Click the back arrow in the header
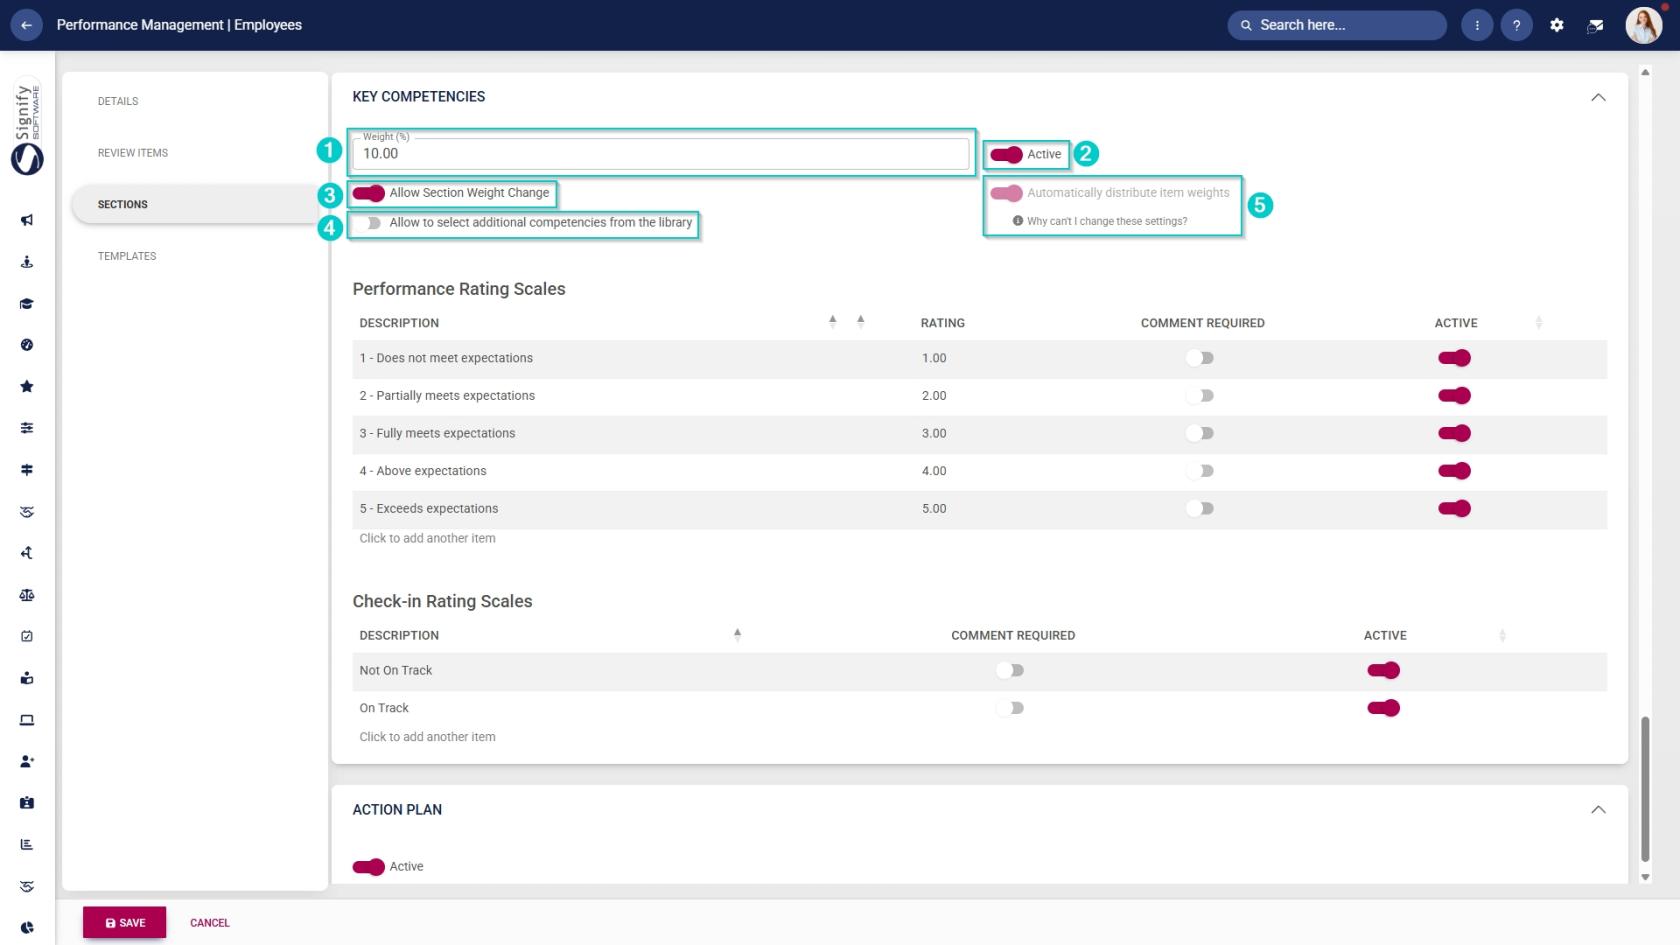1680x945 pixels. [26, 25]
